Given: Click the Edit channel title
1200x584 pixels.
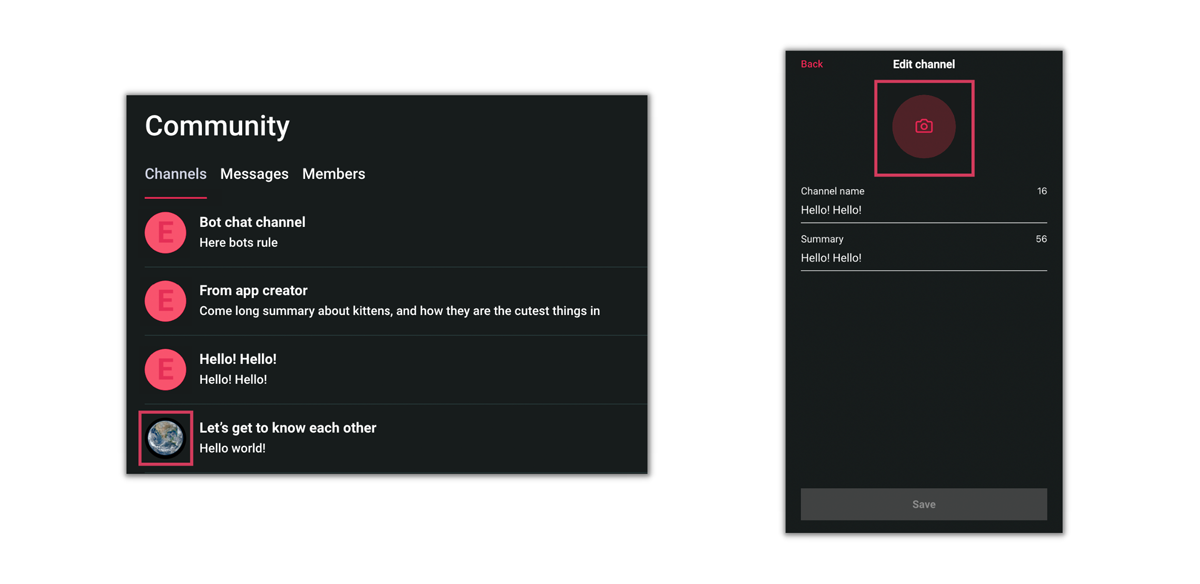Looking at the screenshot, I should point(924,64).
